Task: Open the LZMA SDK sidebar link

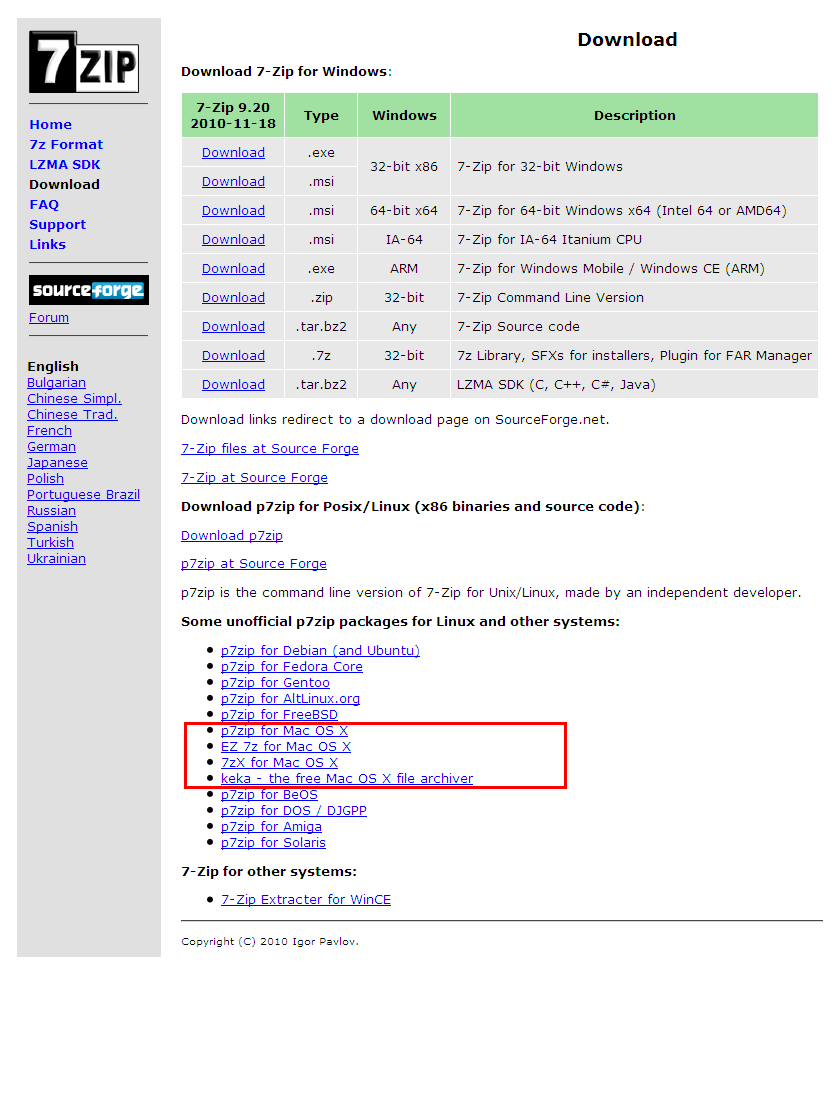Action: click(x=64, y=165)
